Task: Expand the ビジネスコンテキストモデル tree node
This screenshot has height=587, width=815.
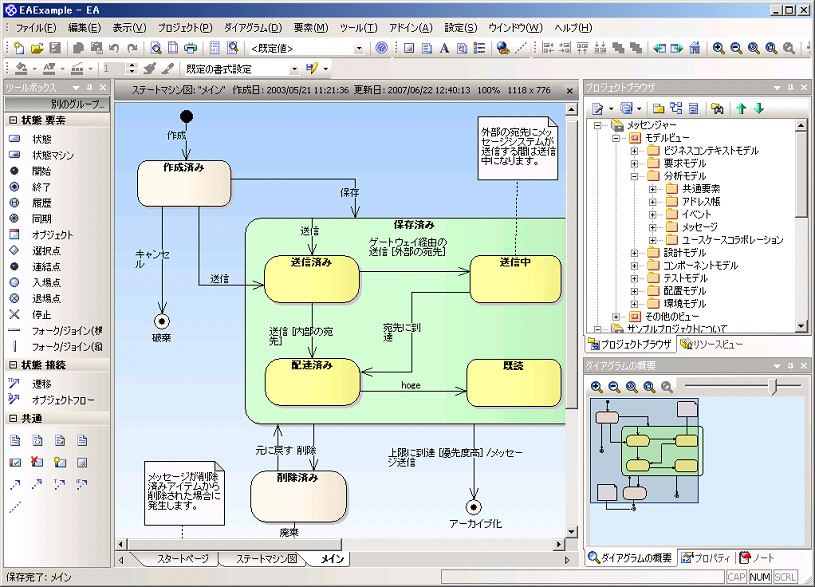Action: tap(634, 151)
